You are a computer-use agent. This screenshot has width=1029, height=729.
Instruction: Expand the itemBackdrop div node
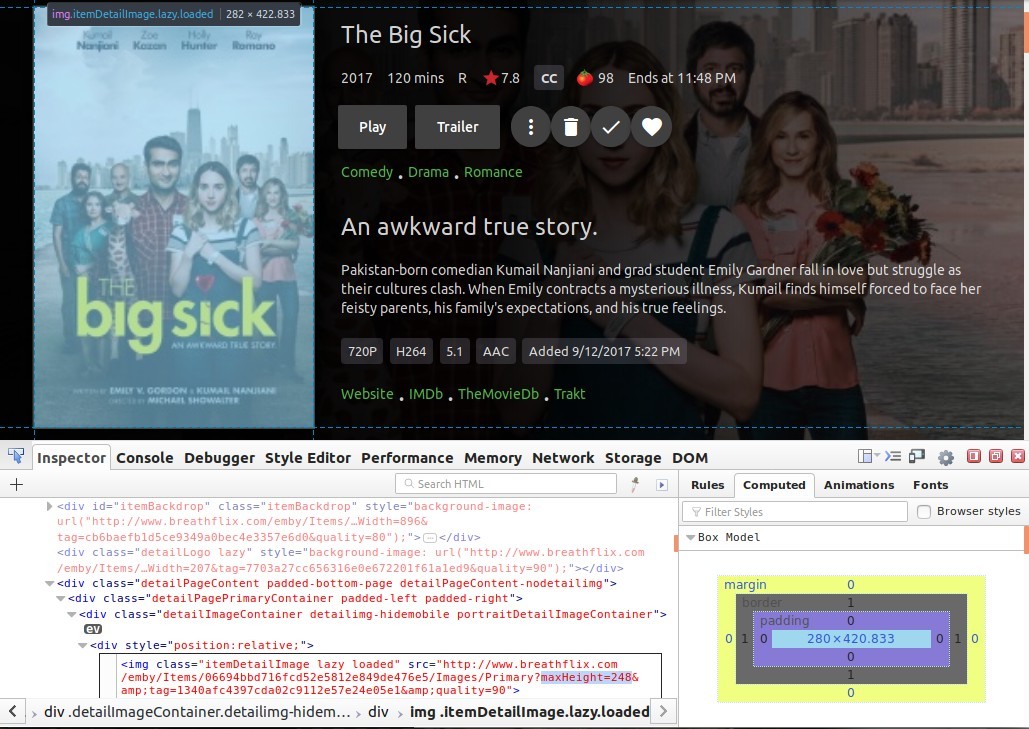(x=49, y=507)
